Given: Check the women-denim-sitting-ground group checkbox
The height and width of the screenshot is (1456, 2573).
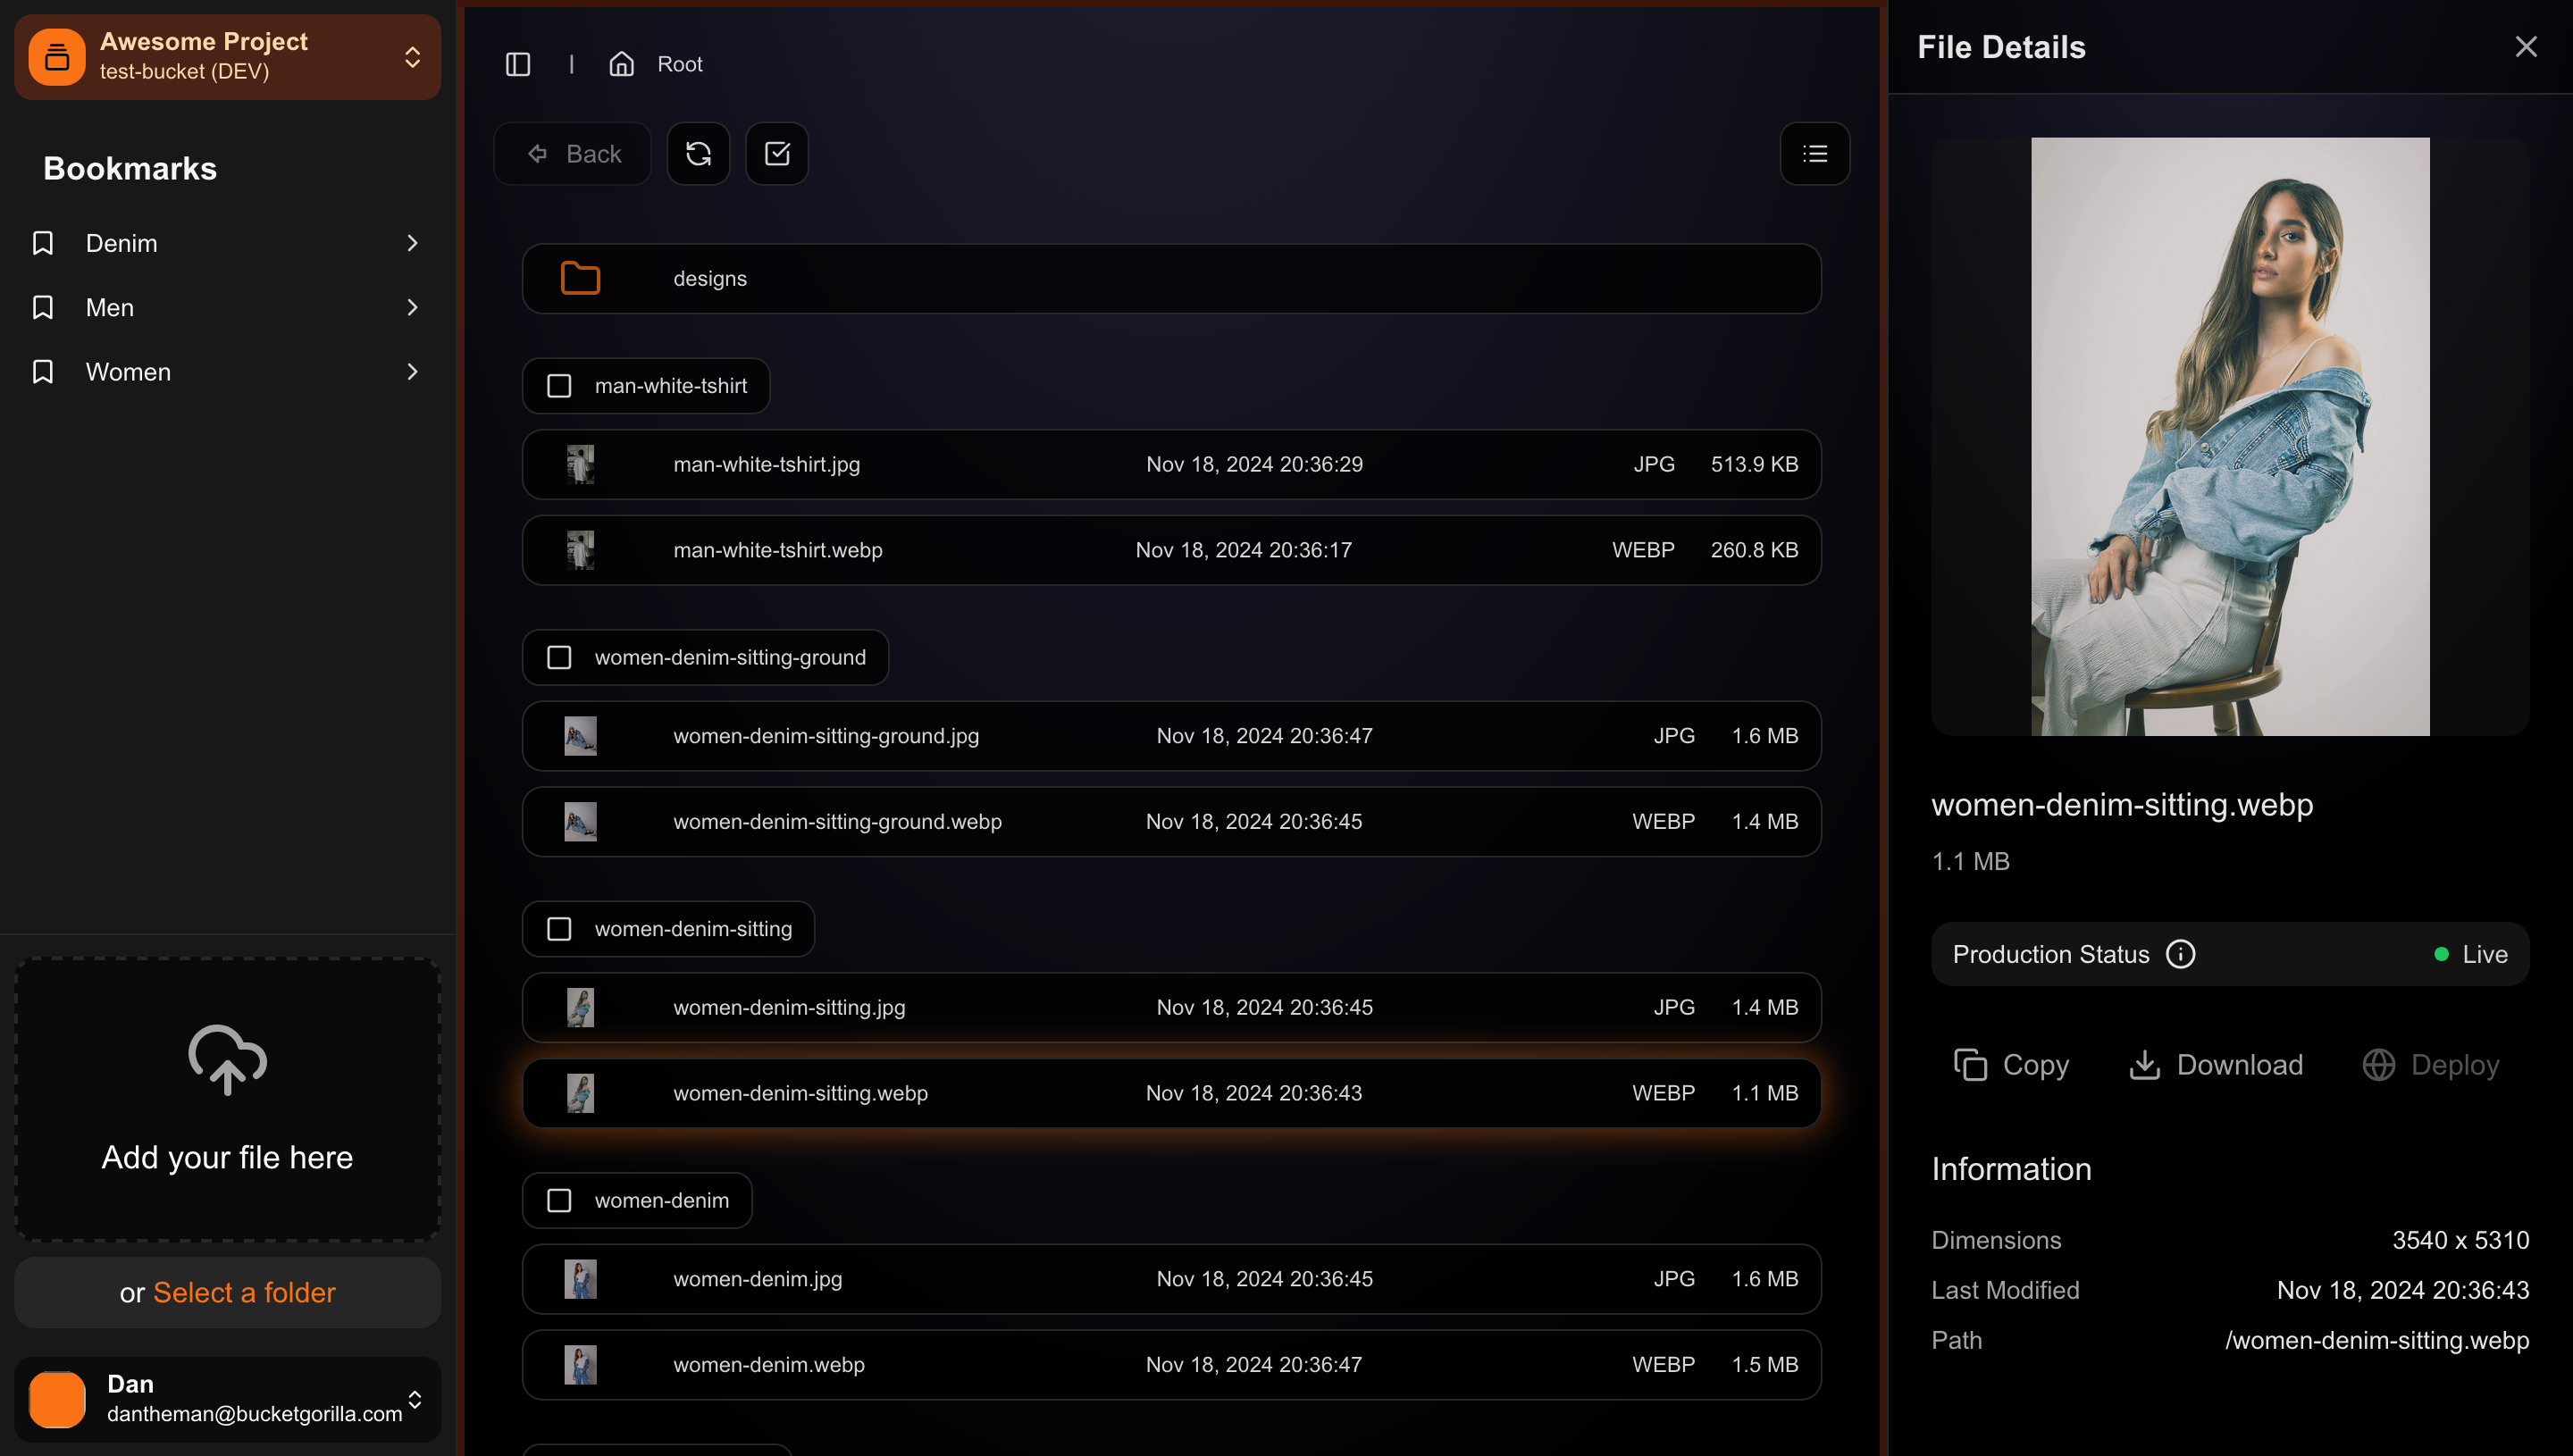Looking at the screenshot, I should point(559,657).
